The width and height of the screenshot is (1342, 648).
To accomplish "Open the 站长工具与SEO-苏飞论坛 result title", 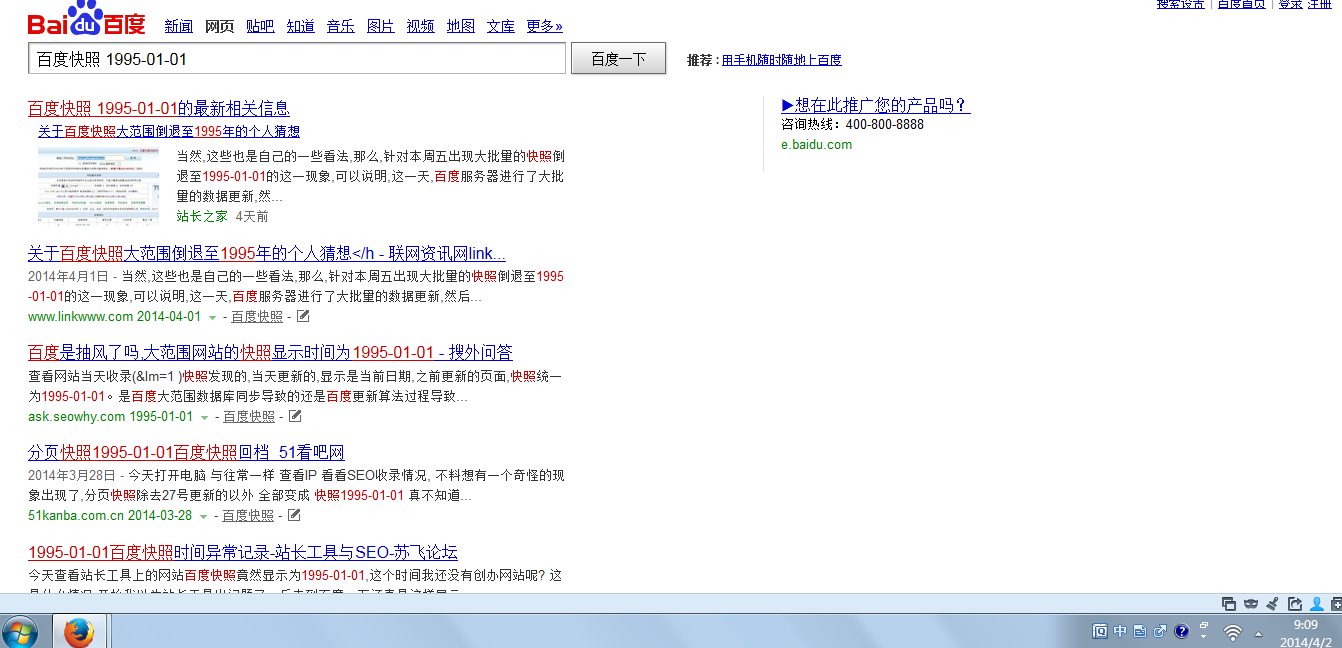I will tap(243, 552).
